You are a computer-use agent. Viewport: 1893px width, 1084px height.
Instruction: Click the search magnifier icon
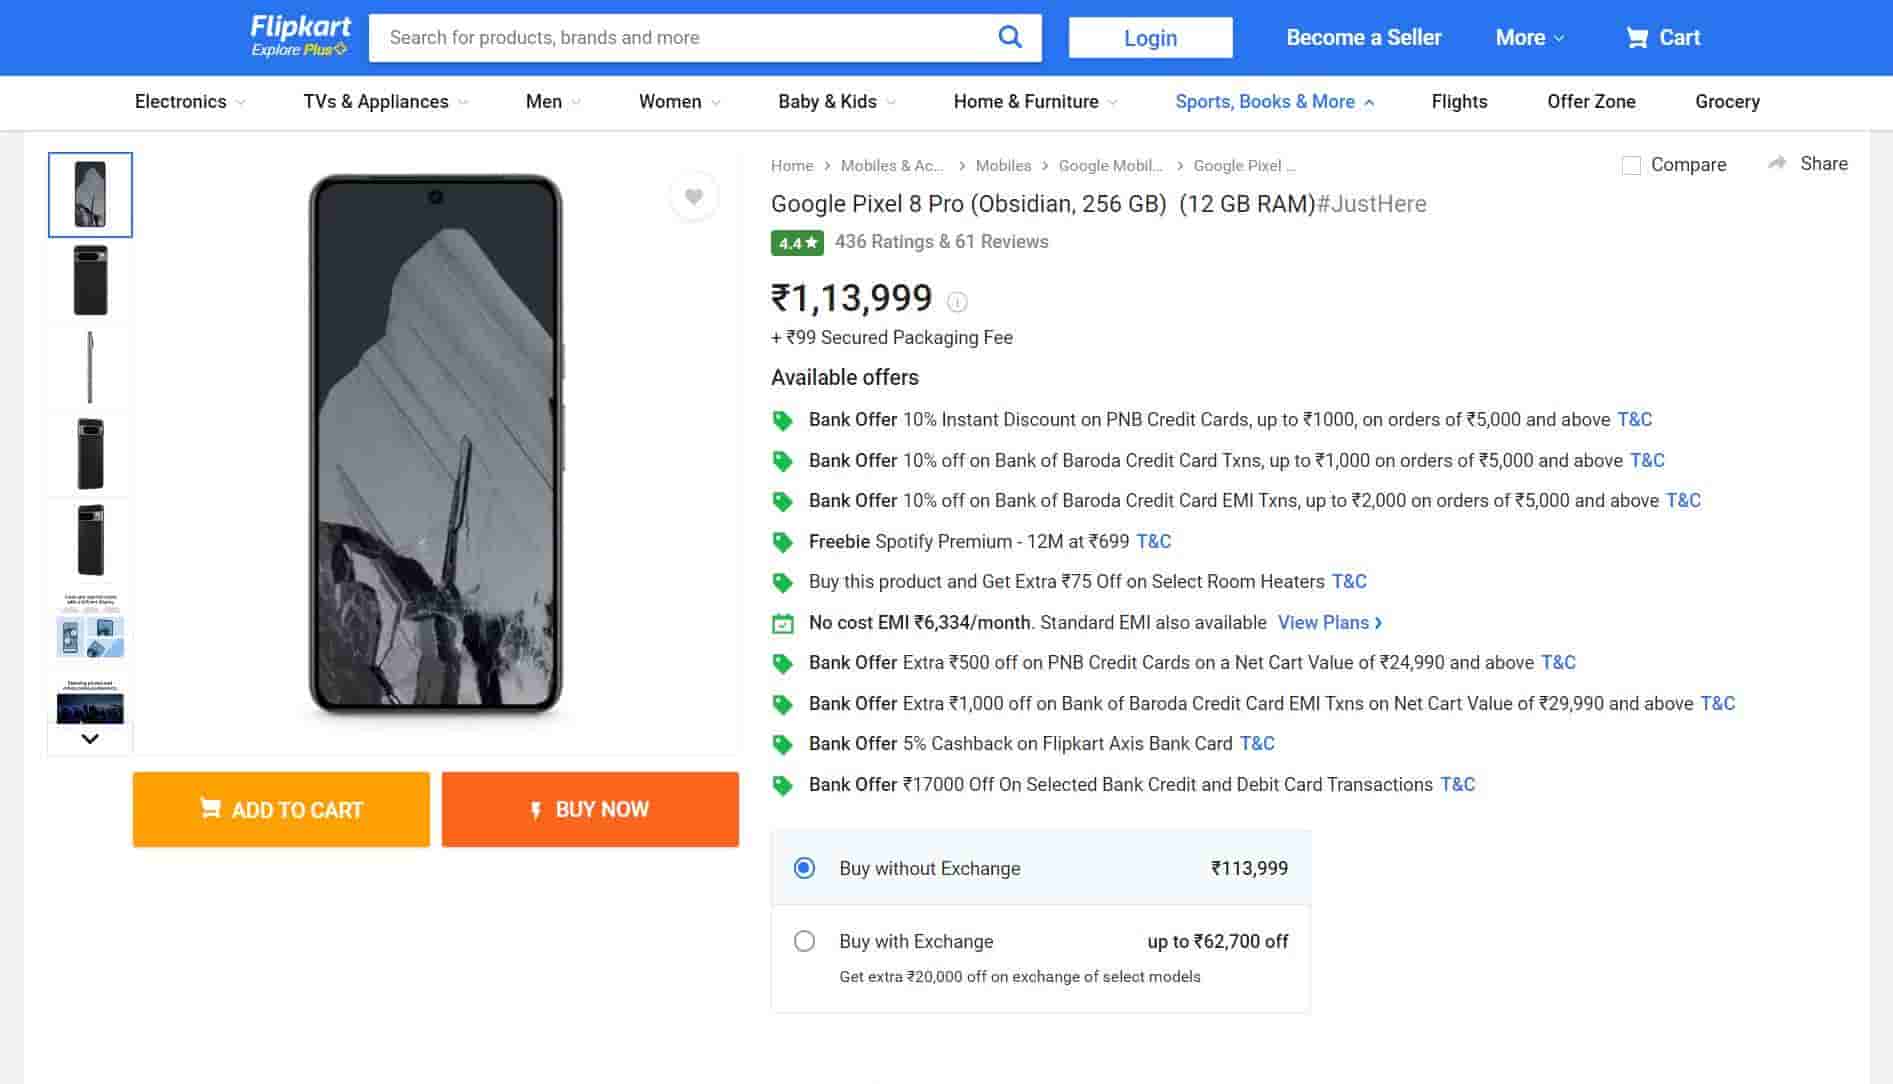pos(1010,37)
